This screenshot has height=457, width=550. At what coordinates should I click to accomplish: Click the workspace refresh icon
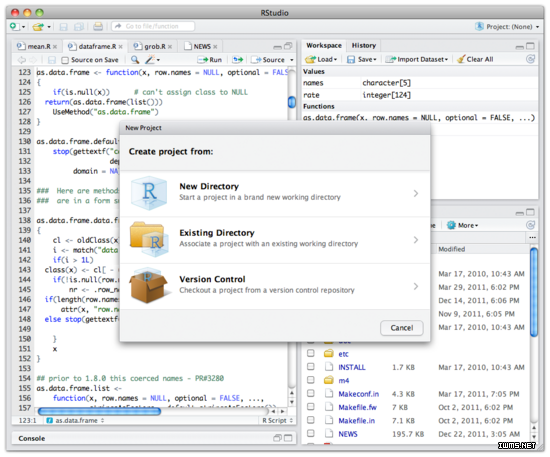pos(530,59)
